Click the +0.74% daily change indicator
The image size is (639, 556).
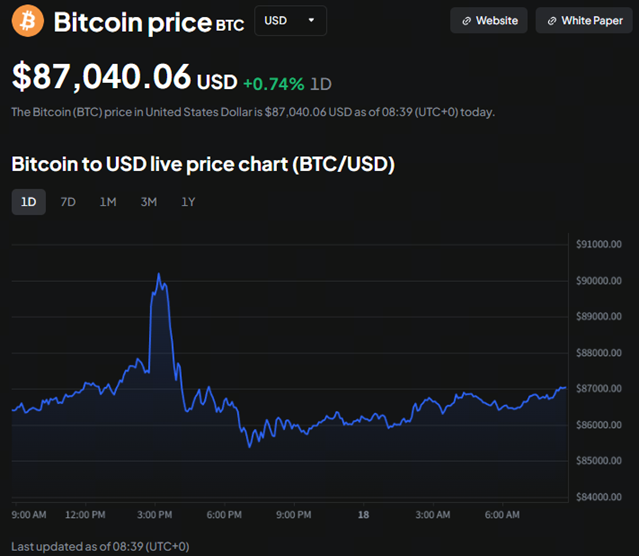coord(273,83)
